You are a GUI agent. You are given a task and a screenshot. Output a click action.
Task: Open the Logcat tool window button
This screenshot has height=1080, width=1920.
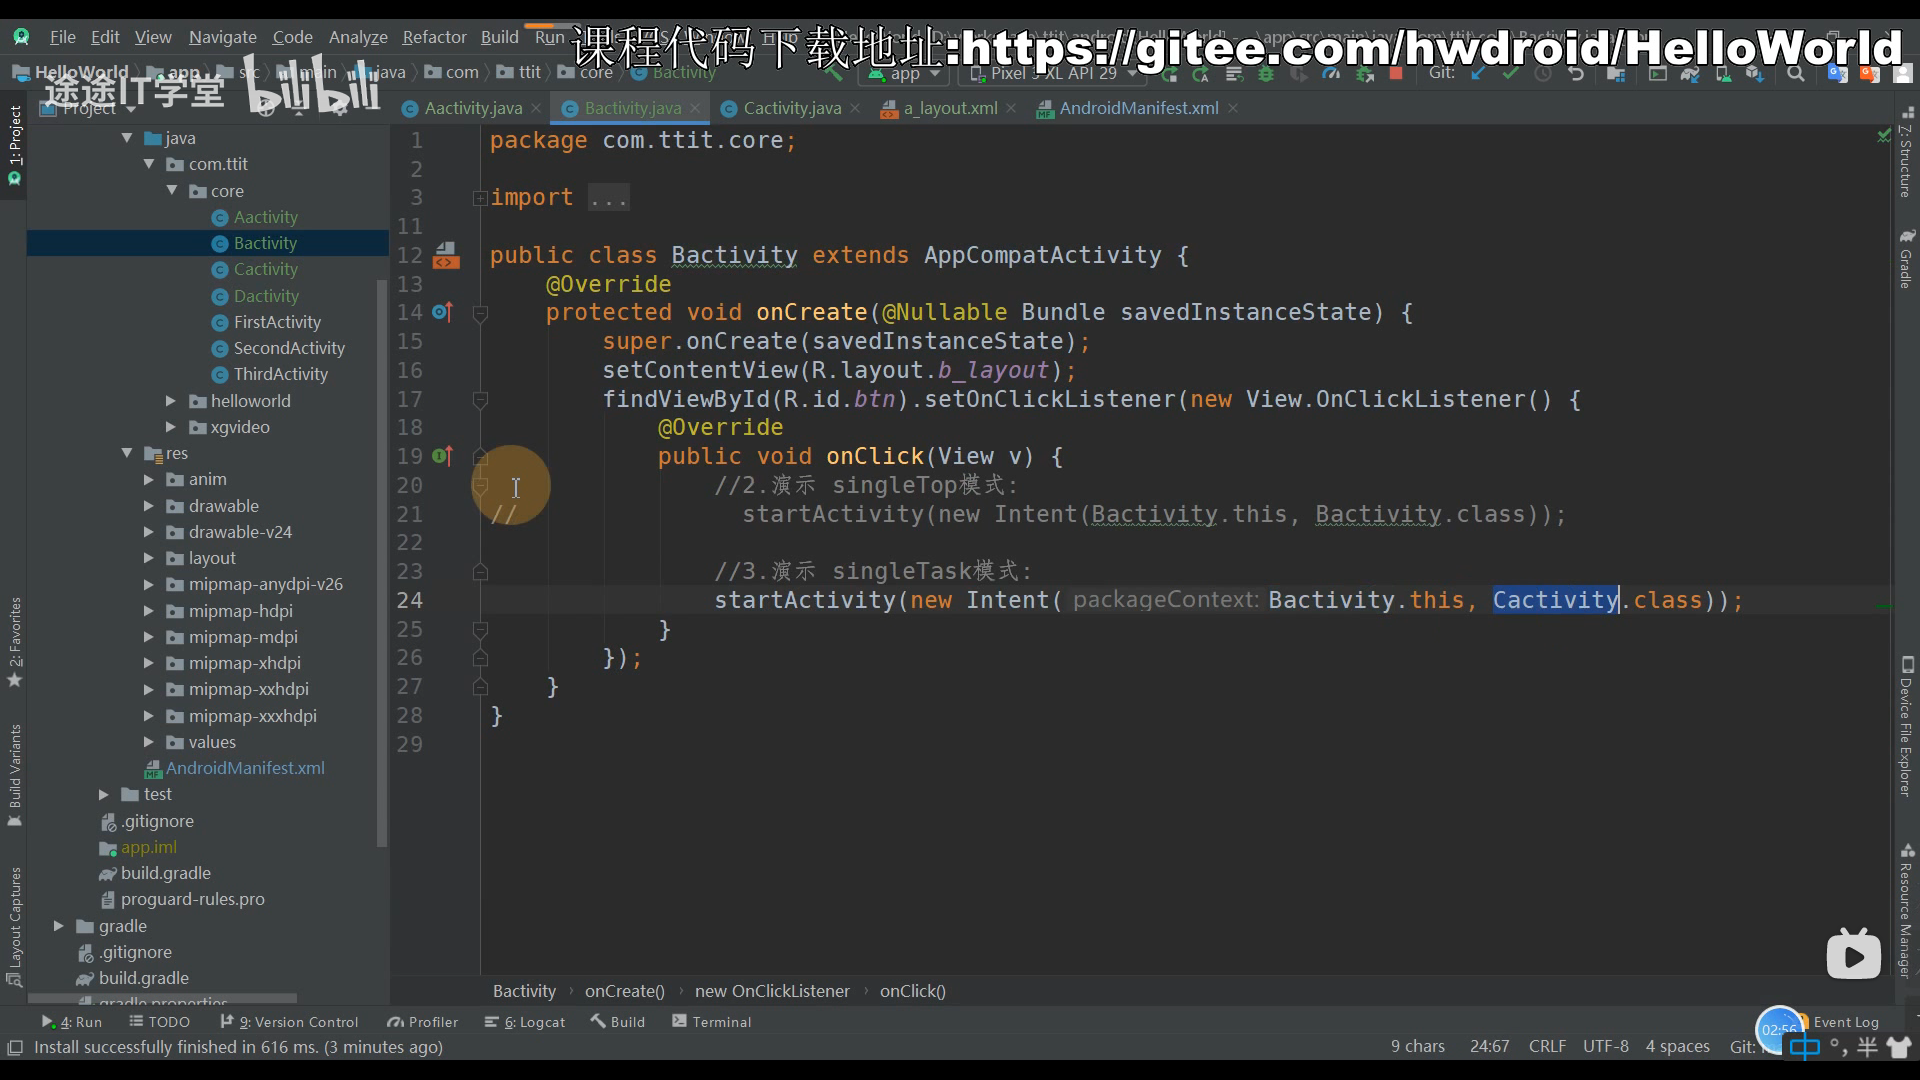pos(525,1022)
